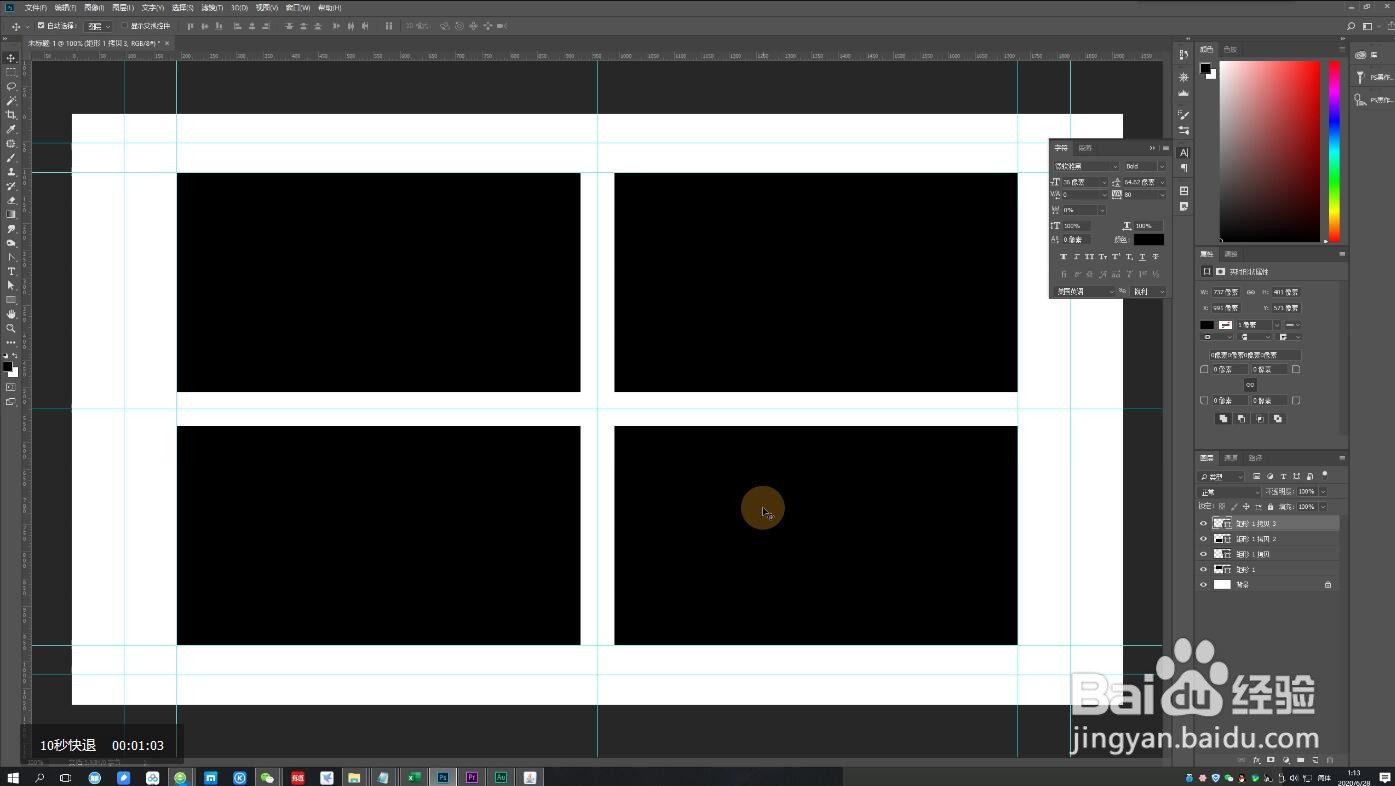Select the 矩形 1 拷贝 2 layer
Image resolution: width=1395 pixels, height=786 pixels.
(1269, 539)
